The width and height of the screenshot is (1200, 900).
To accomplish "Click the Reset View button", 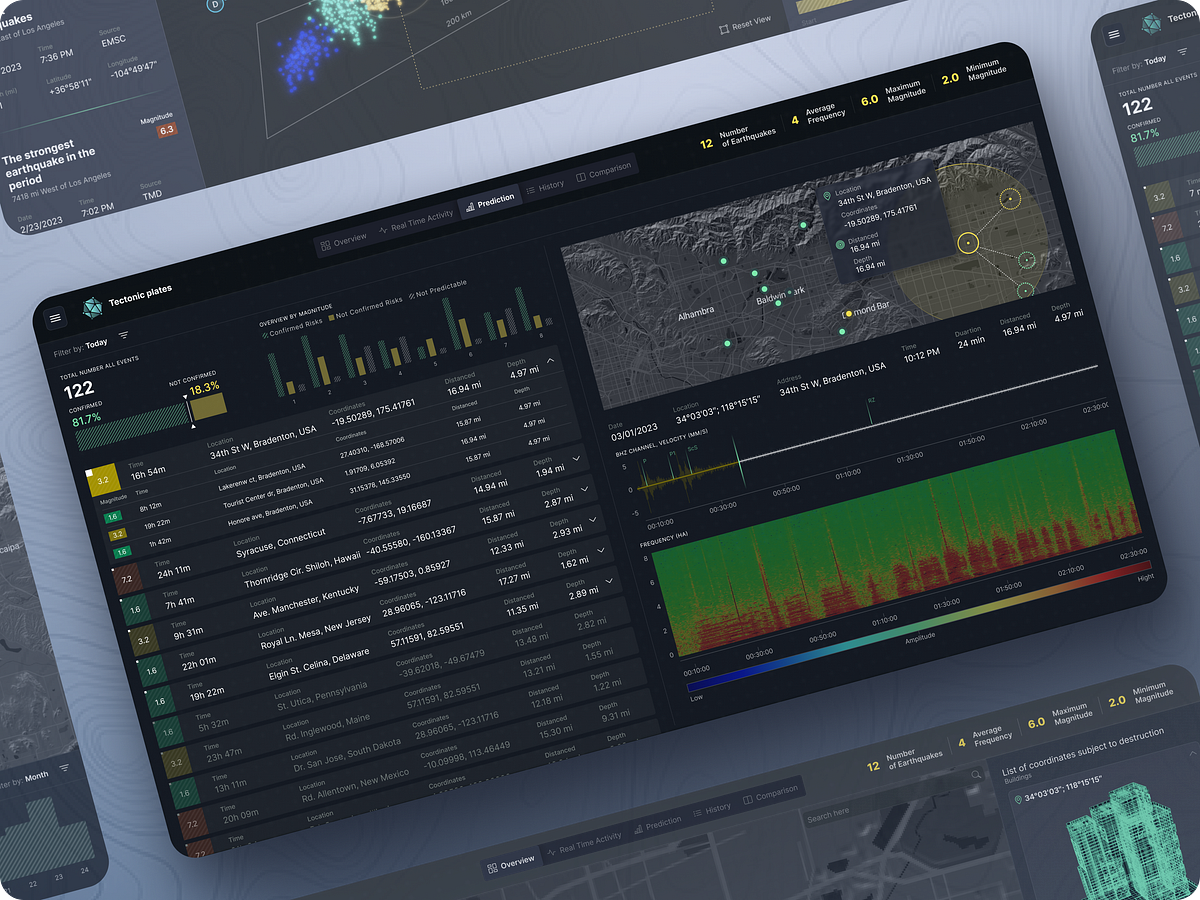I will [x=745, y=24].
